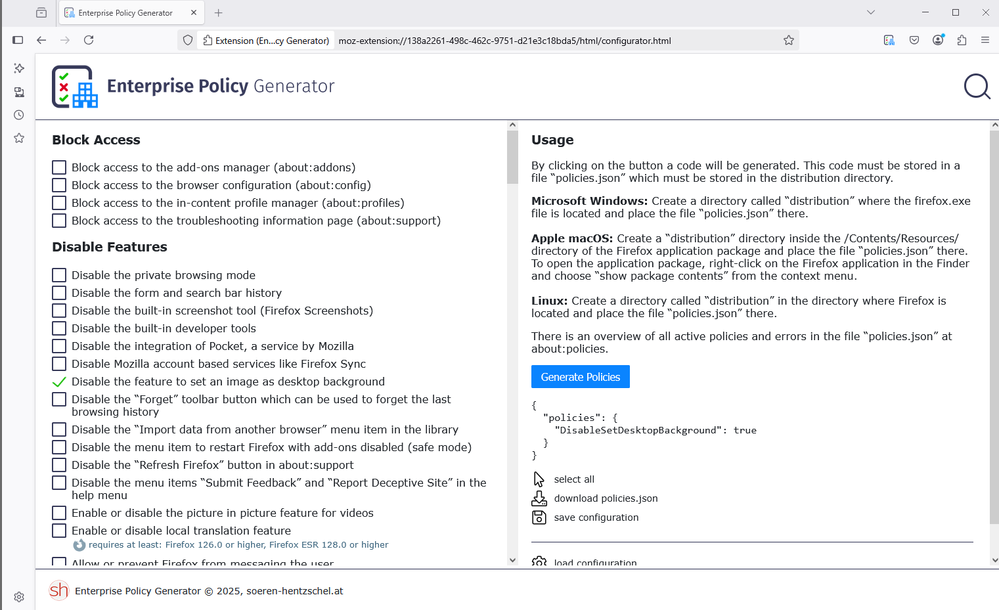Expand the list all tabs dropdown arrow
The height and width of the screenshot is (610, 999).
[x=870, y=13]
